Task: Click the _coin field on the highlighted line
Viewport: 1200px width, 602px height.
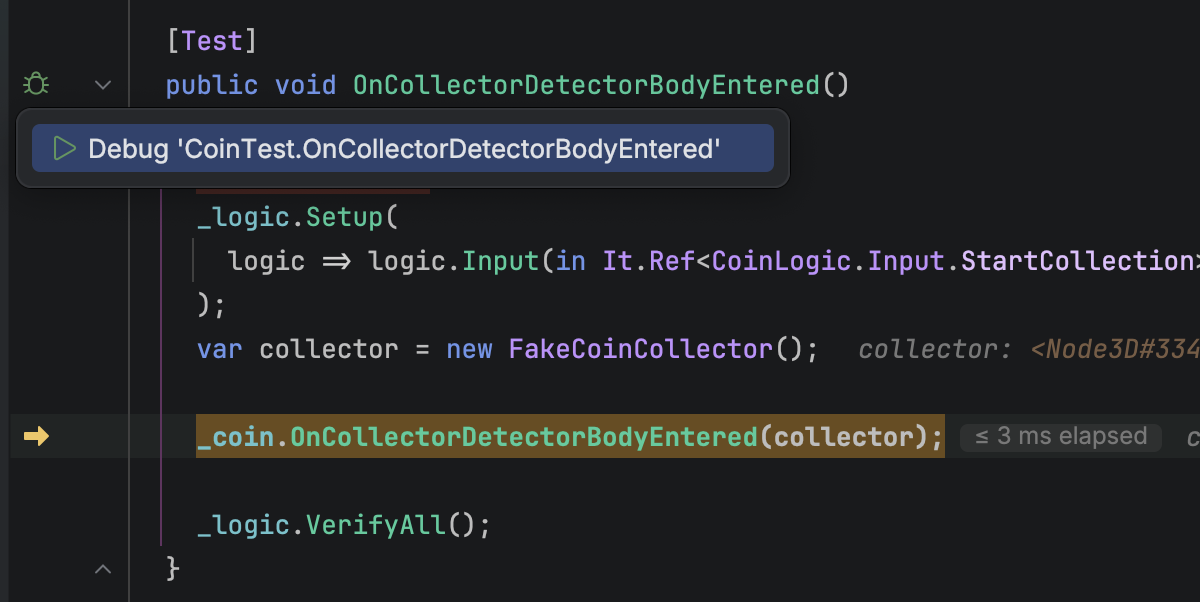Action: coord(236,437)
